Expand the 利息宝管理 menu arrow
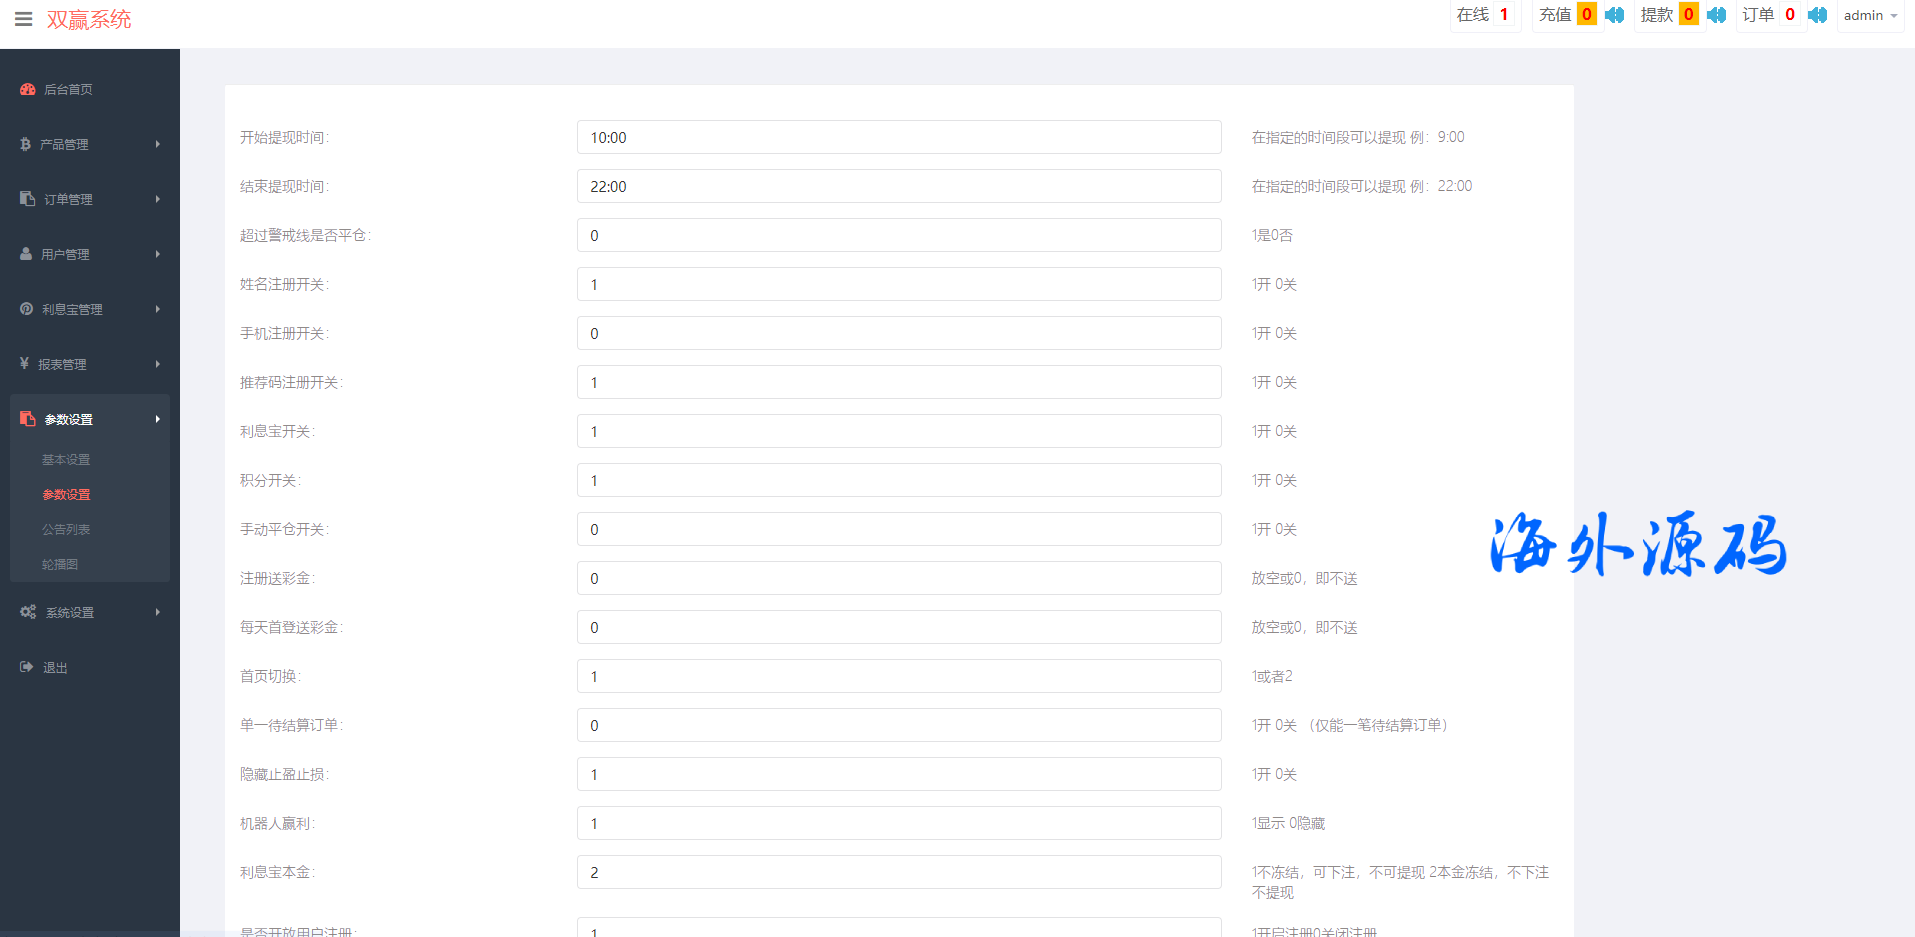The height and width of the screenshot is (937, 1915). [157, 309]
